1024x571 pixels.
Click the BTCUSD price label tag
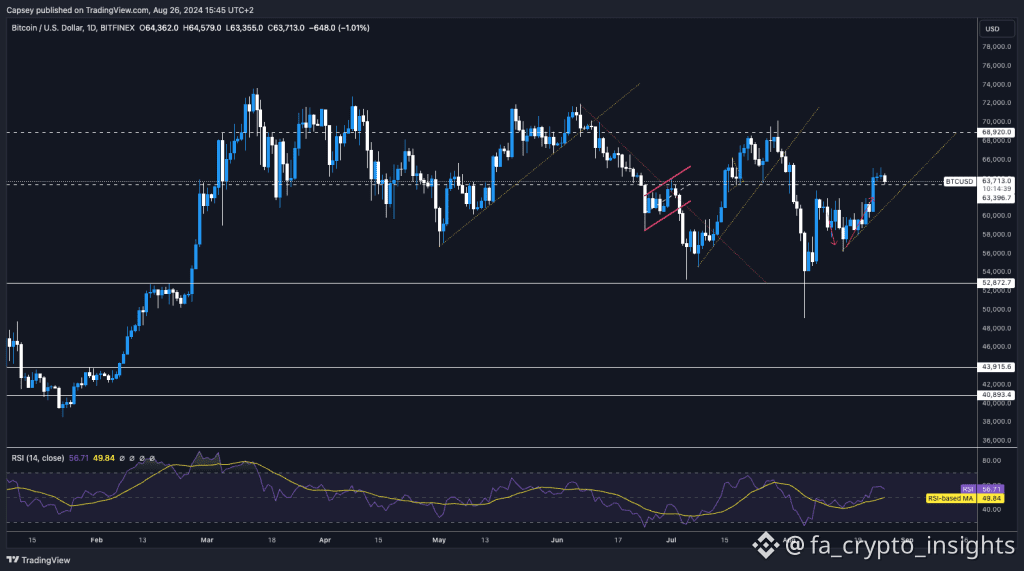(x=959, y=181)
